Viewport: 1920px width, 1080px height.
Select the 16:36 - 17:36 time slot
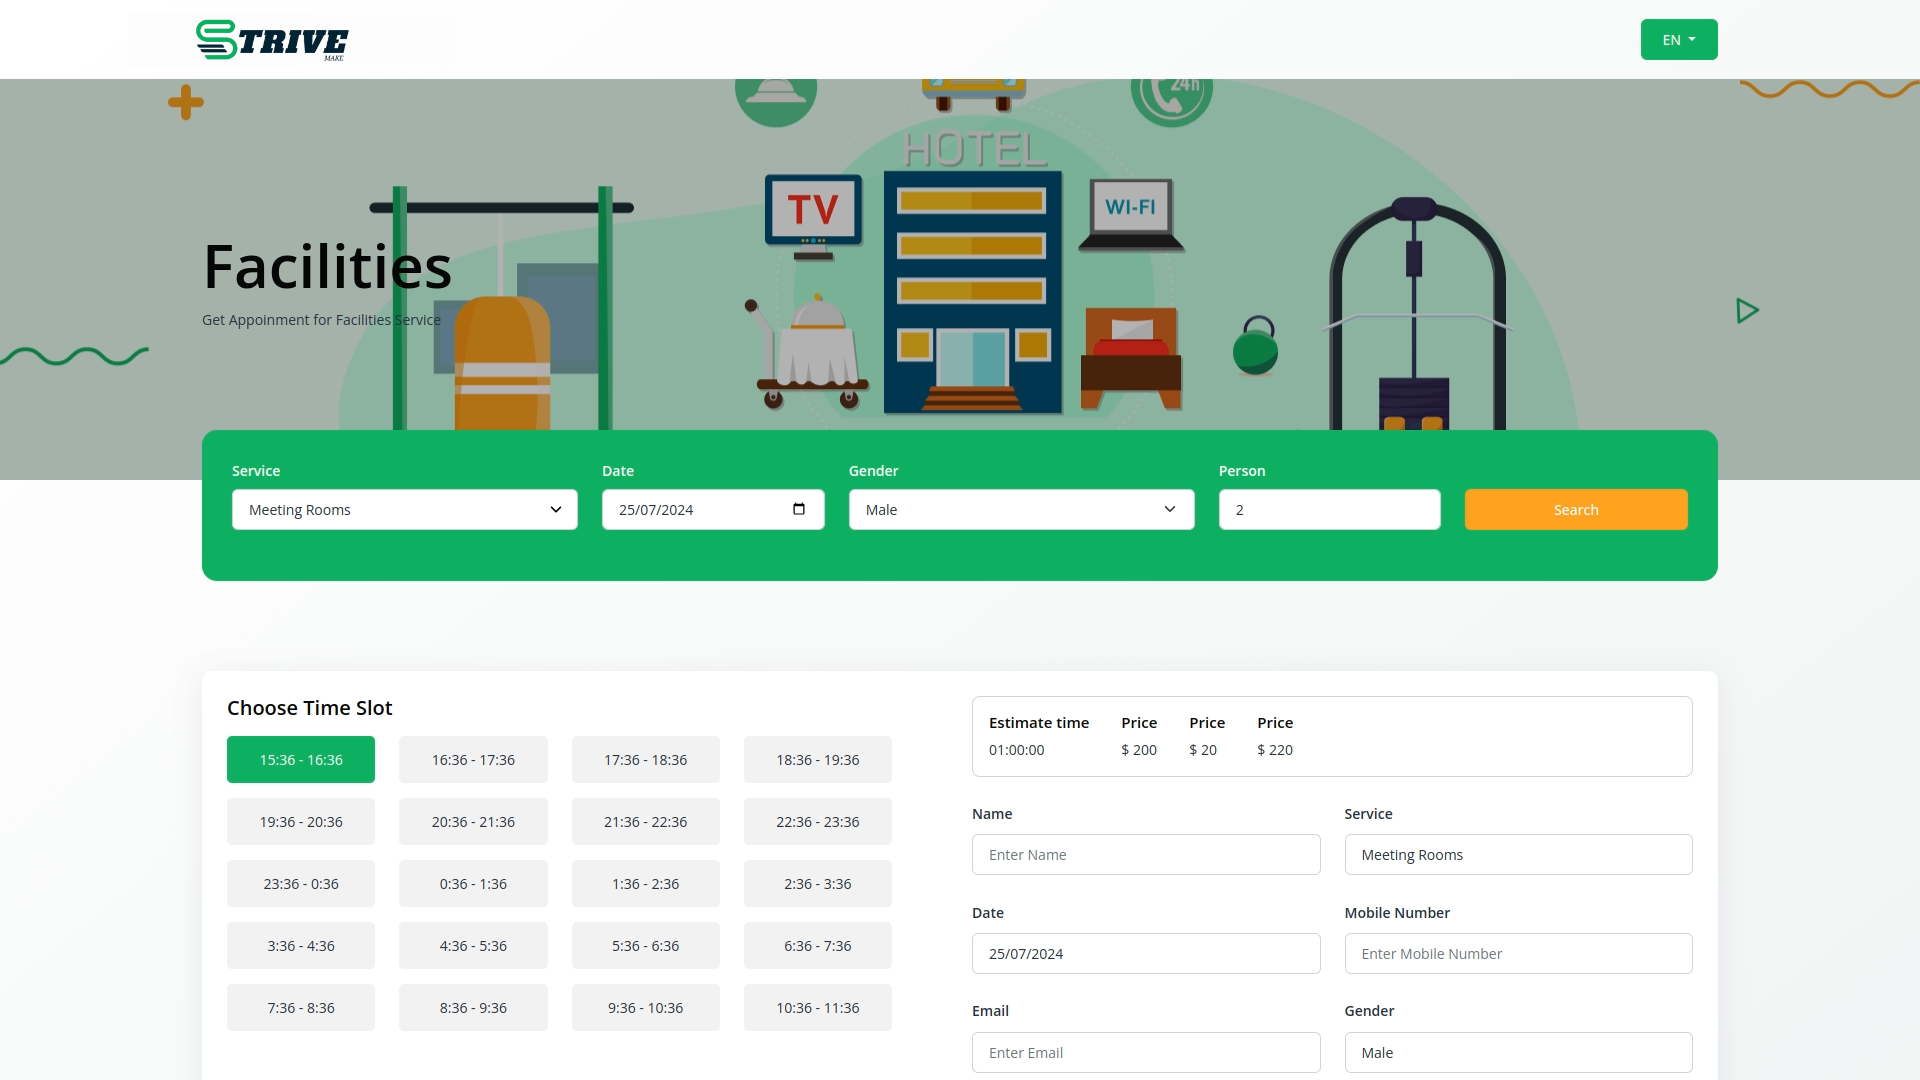pyautogui.click(x=473, y=760)
